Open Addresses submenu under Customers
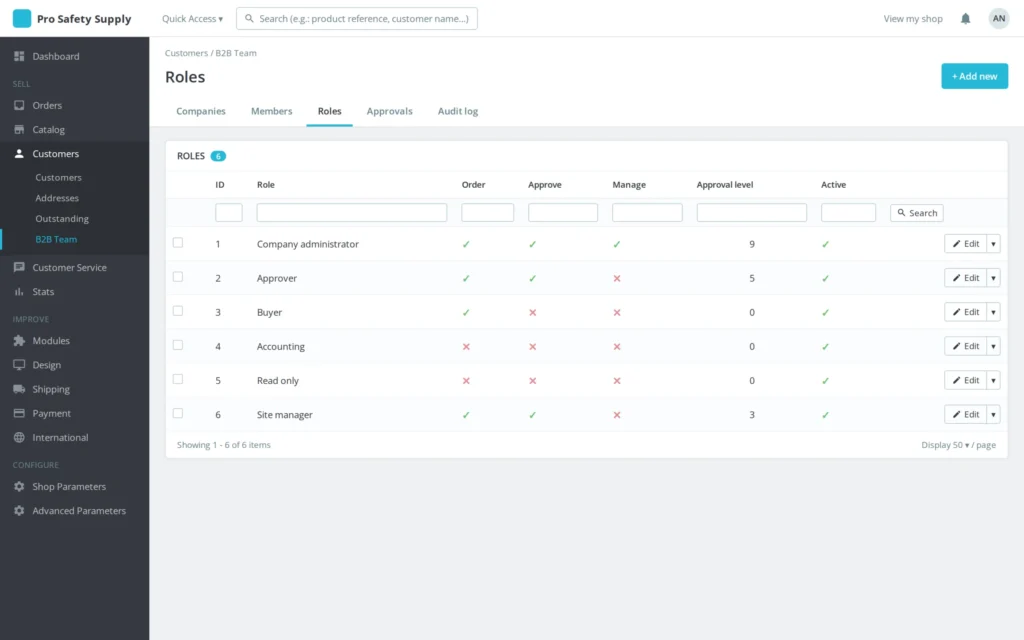Screen dimensions: 1024x640 57,198
